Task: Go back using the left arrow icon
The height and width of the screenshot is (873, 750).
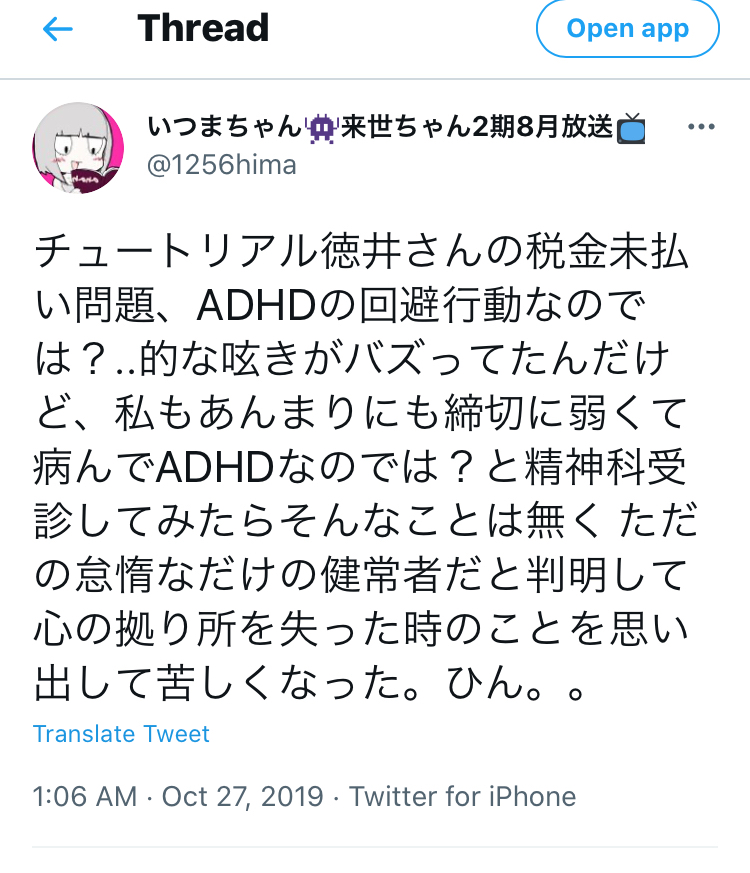Action: [57, 29]
